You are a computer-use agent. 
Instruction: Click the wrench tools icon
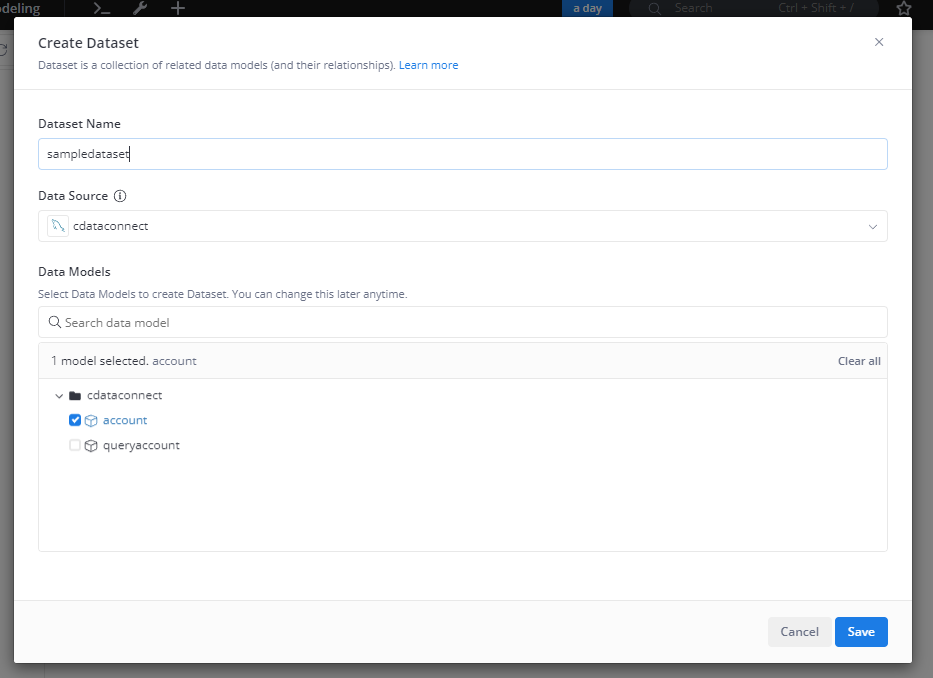(x=140, y=8)
